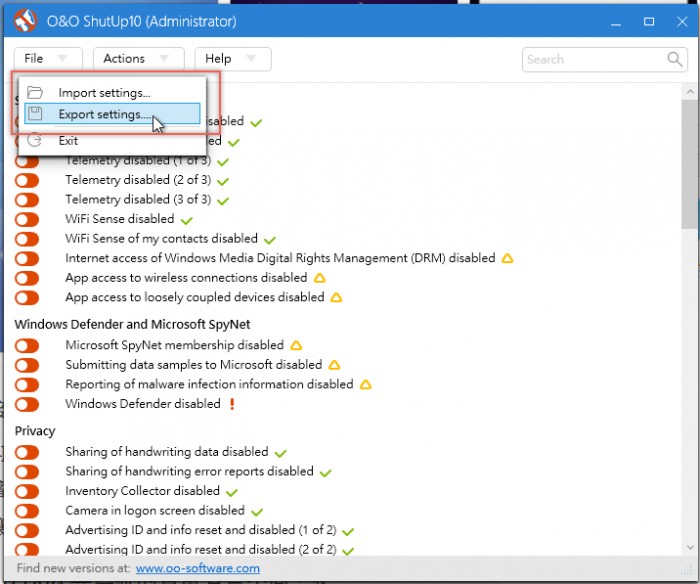Click the search magnifier icon

click(675, 59)
